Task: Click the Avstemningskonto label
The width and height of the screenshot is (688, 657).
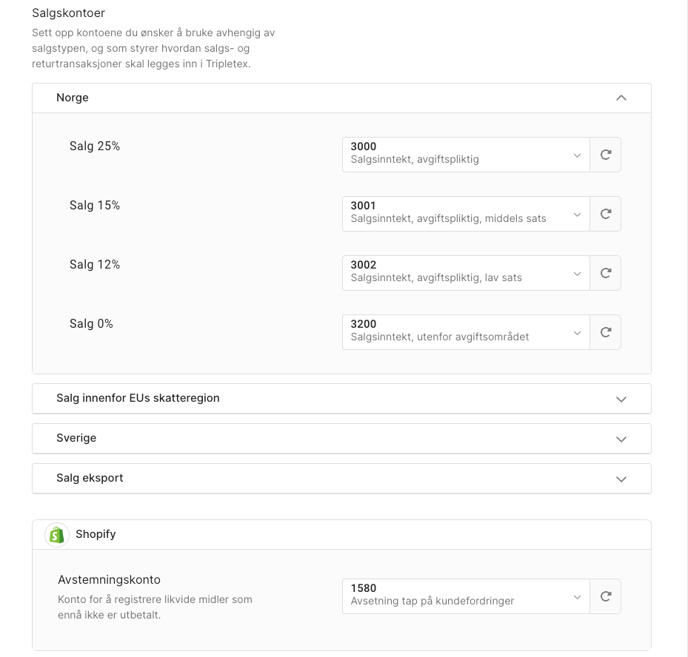Action: coord(109,580)
